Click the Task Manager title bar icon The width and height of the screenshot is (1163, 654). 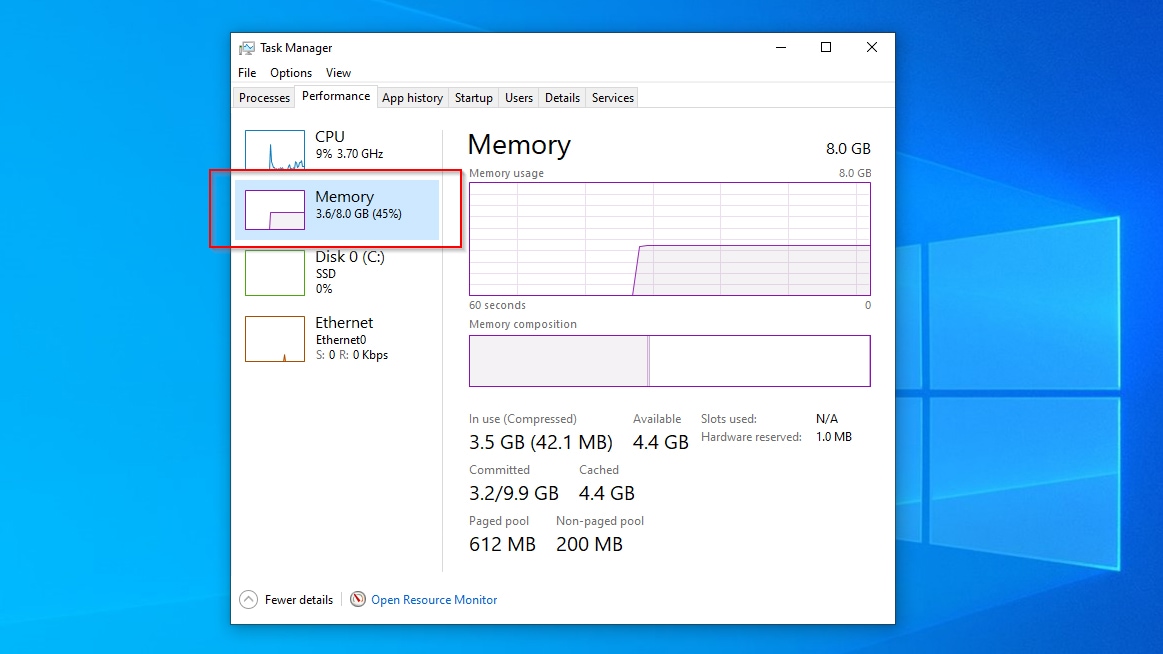click(247, 48)
